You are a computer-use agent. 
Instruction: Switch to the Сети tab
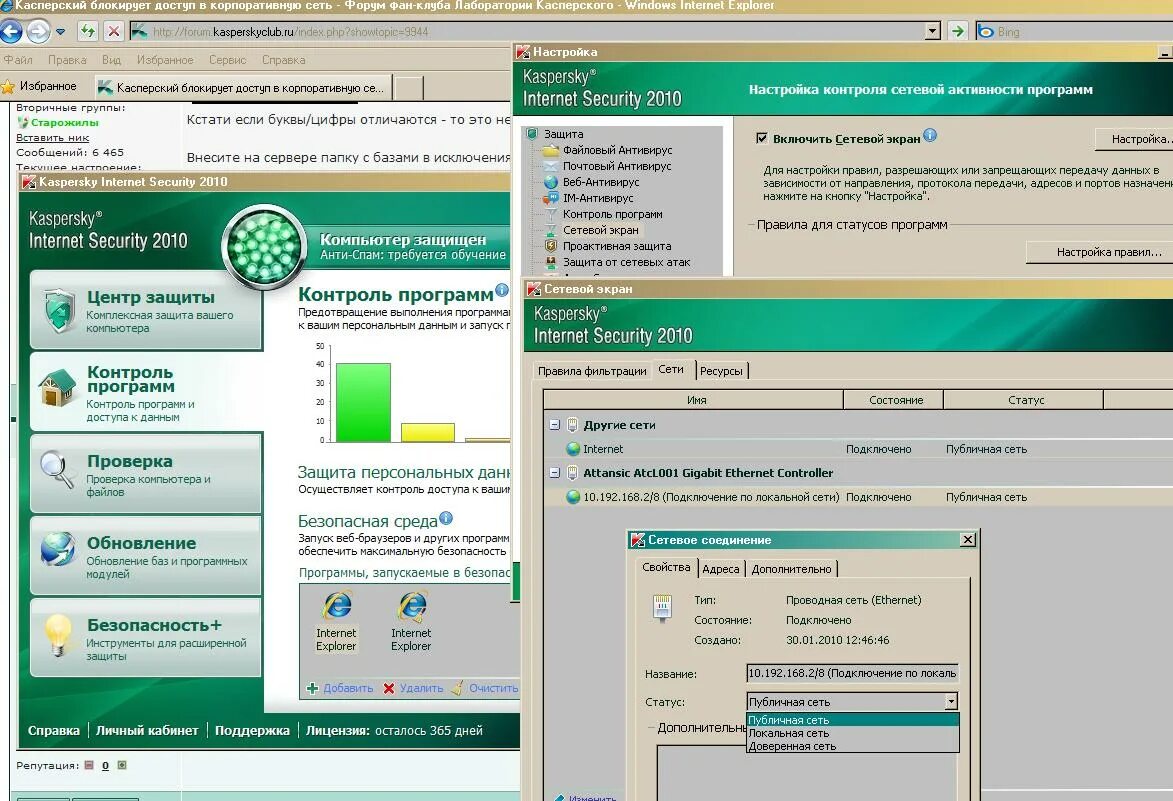(671, 369)
